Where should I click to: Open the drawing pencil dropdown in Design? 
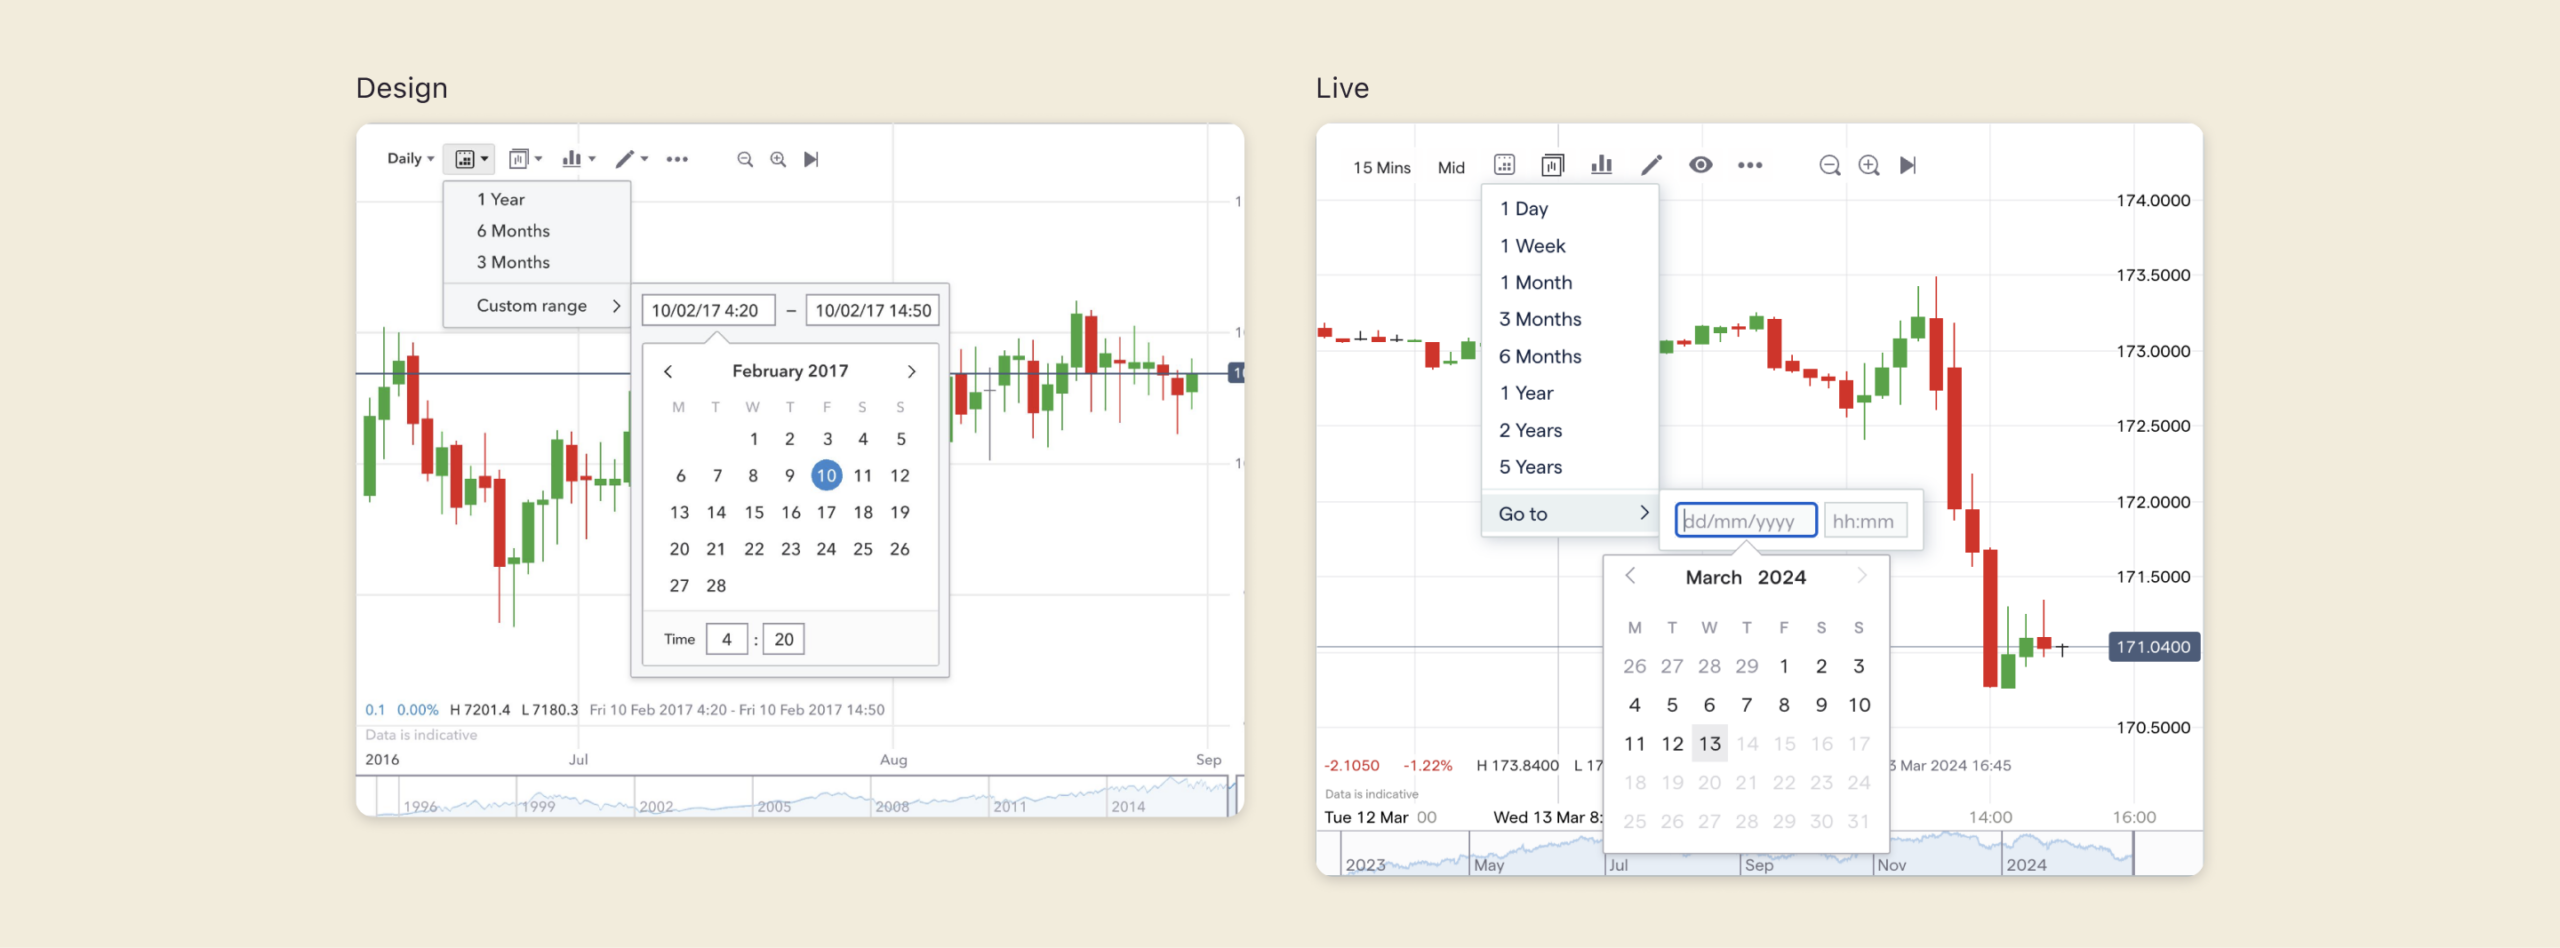[x=631, y=158]
